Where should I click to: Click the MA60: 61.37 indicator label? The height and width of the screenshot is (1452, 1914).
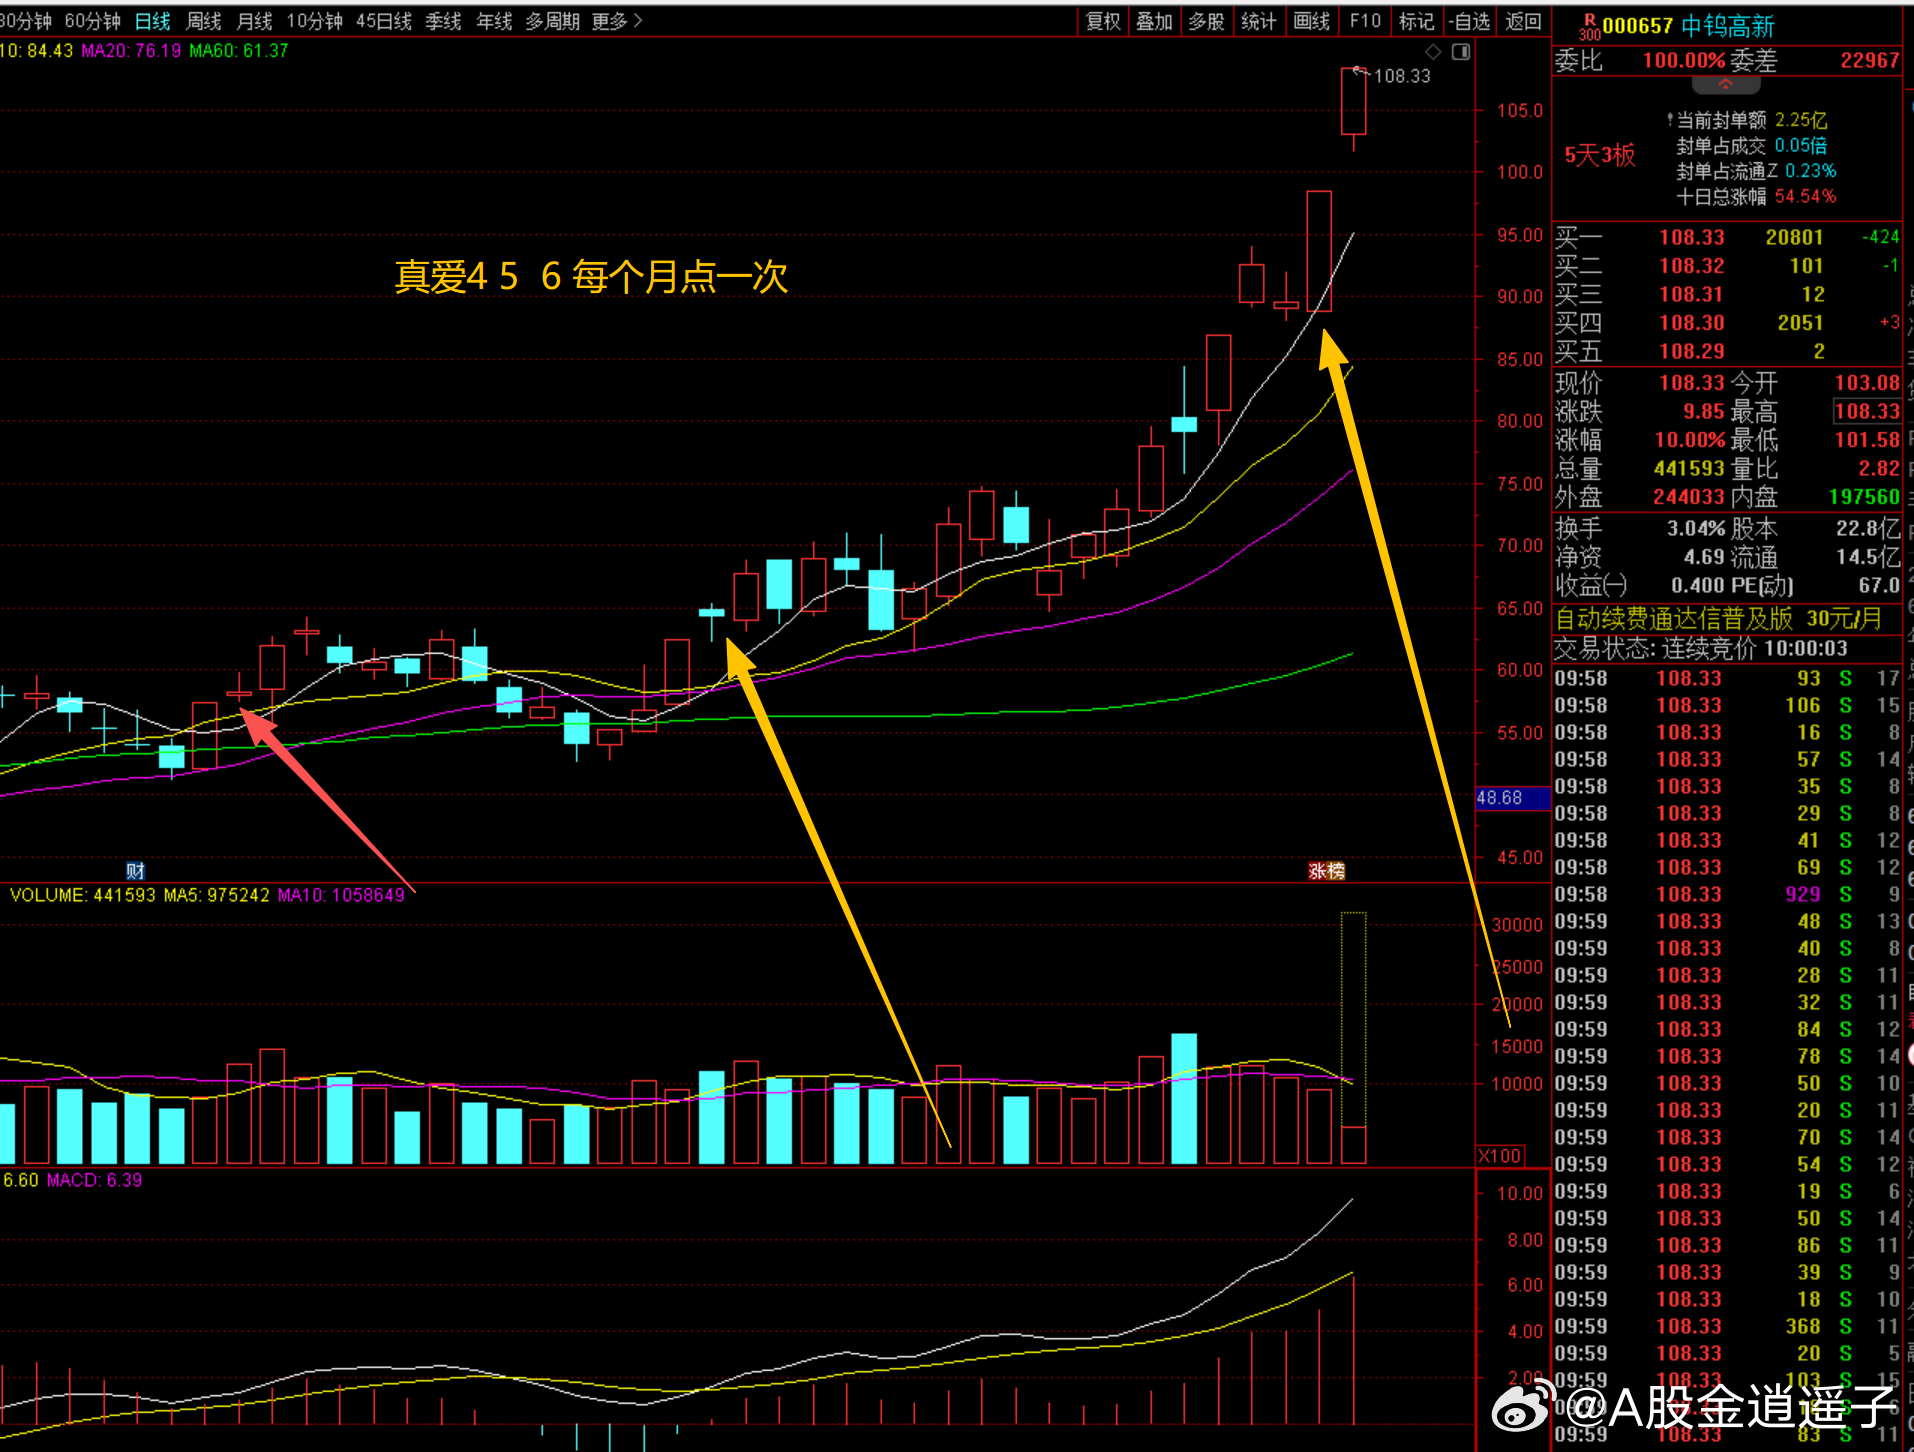tap(239, 50)
